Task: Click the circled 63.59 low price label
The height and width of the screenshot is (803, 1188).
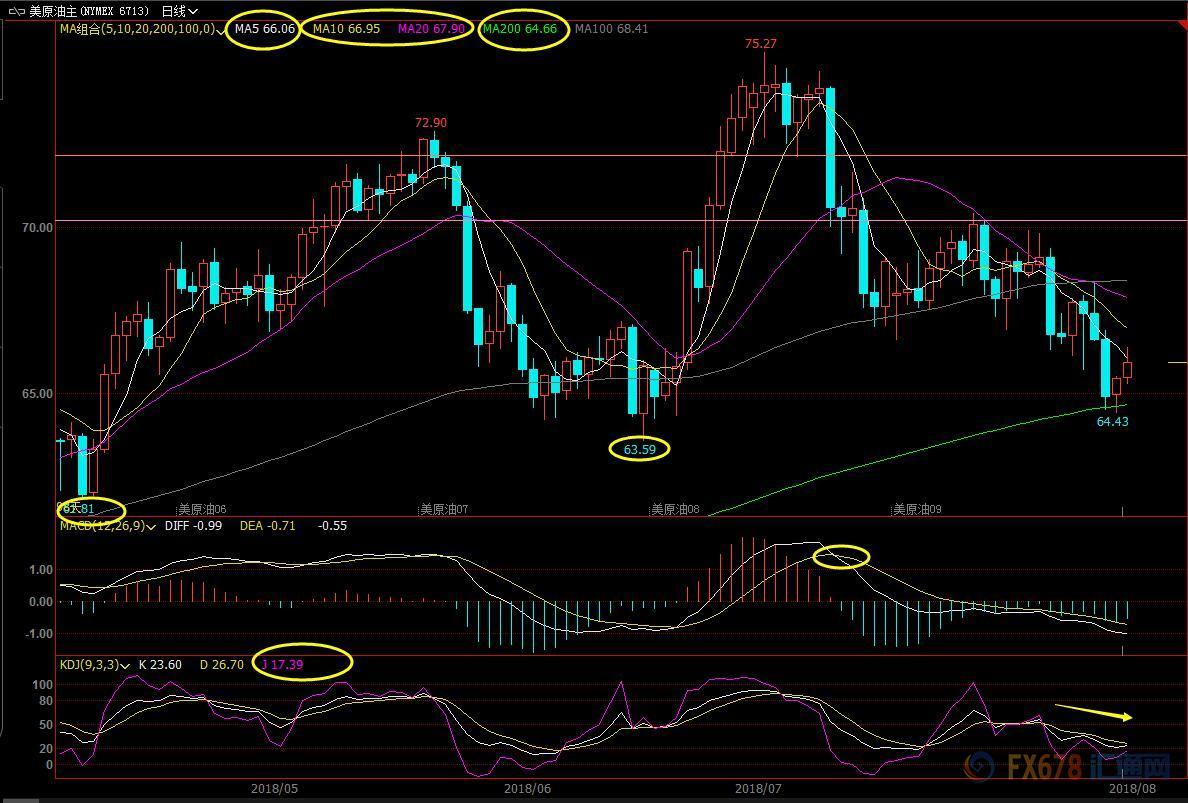Action: point(639,449)
